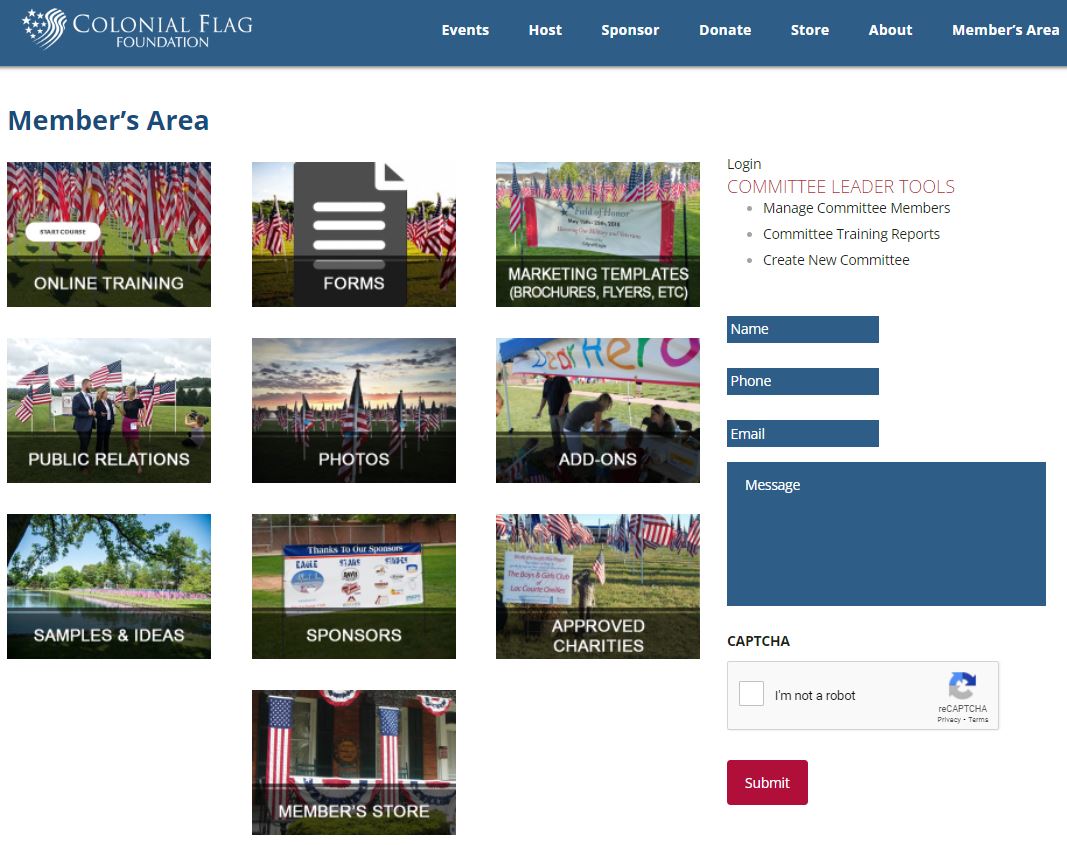1067x845 pixels.
Task: Open the reCAPTCHA Terms link
Action: point(978,720)
